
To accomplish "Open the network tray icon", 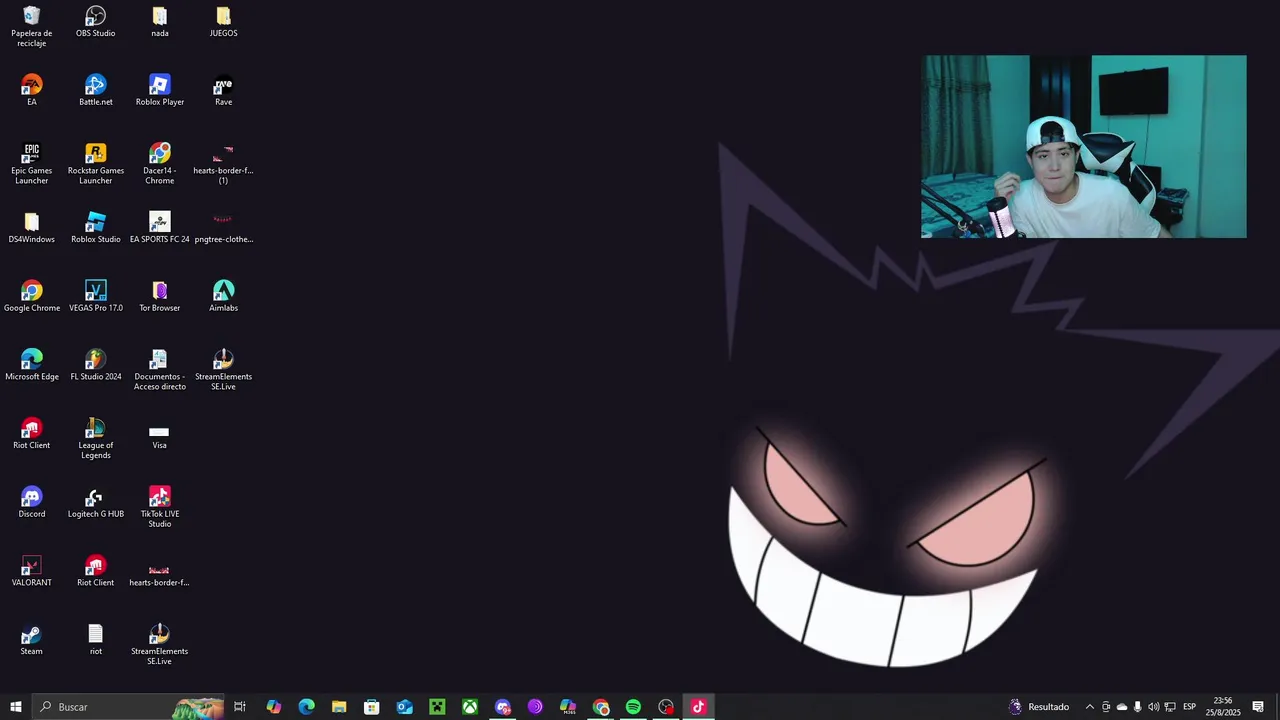I will point(1170,707).
